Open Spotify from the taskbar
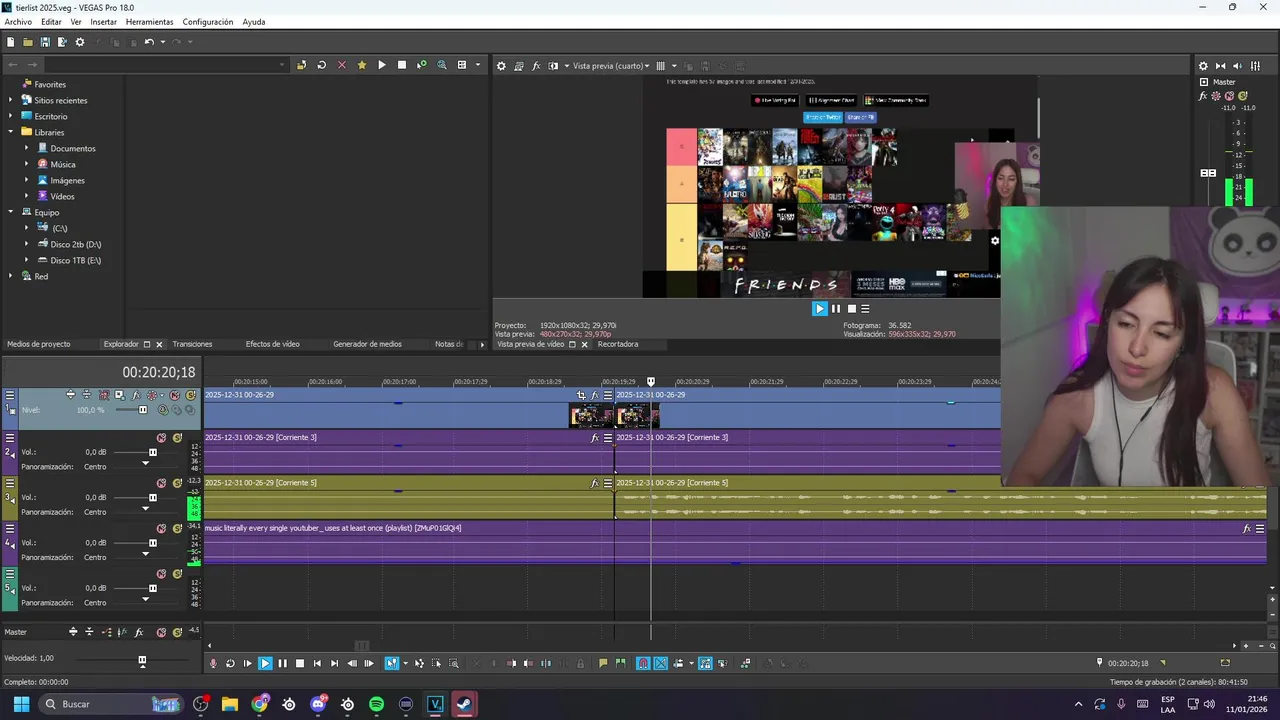 pyautogui.click(x=376, y=704)
